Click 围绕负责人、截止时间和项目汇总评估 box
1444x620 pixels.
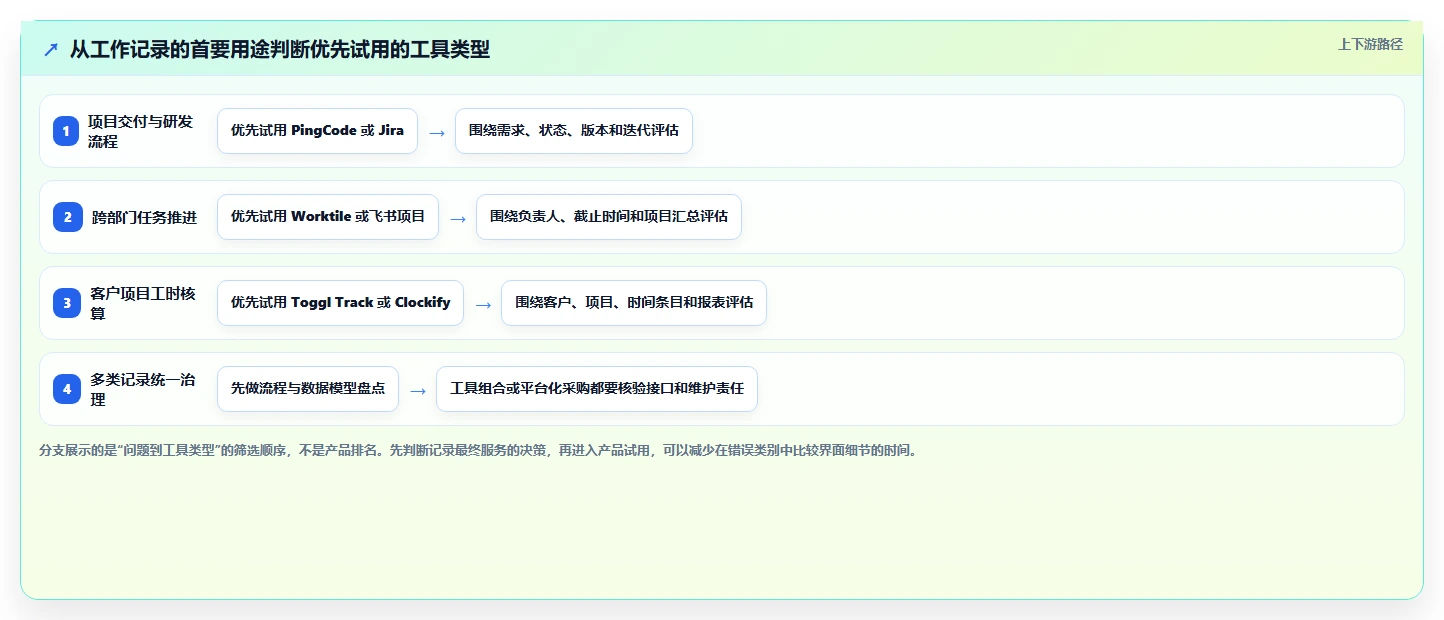(x=609, y=217)
